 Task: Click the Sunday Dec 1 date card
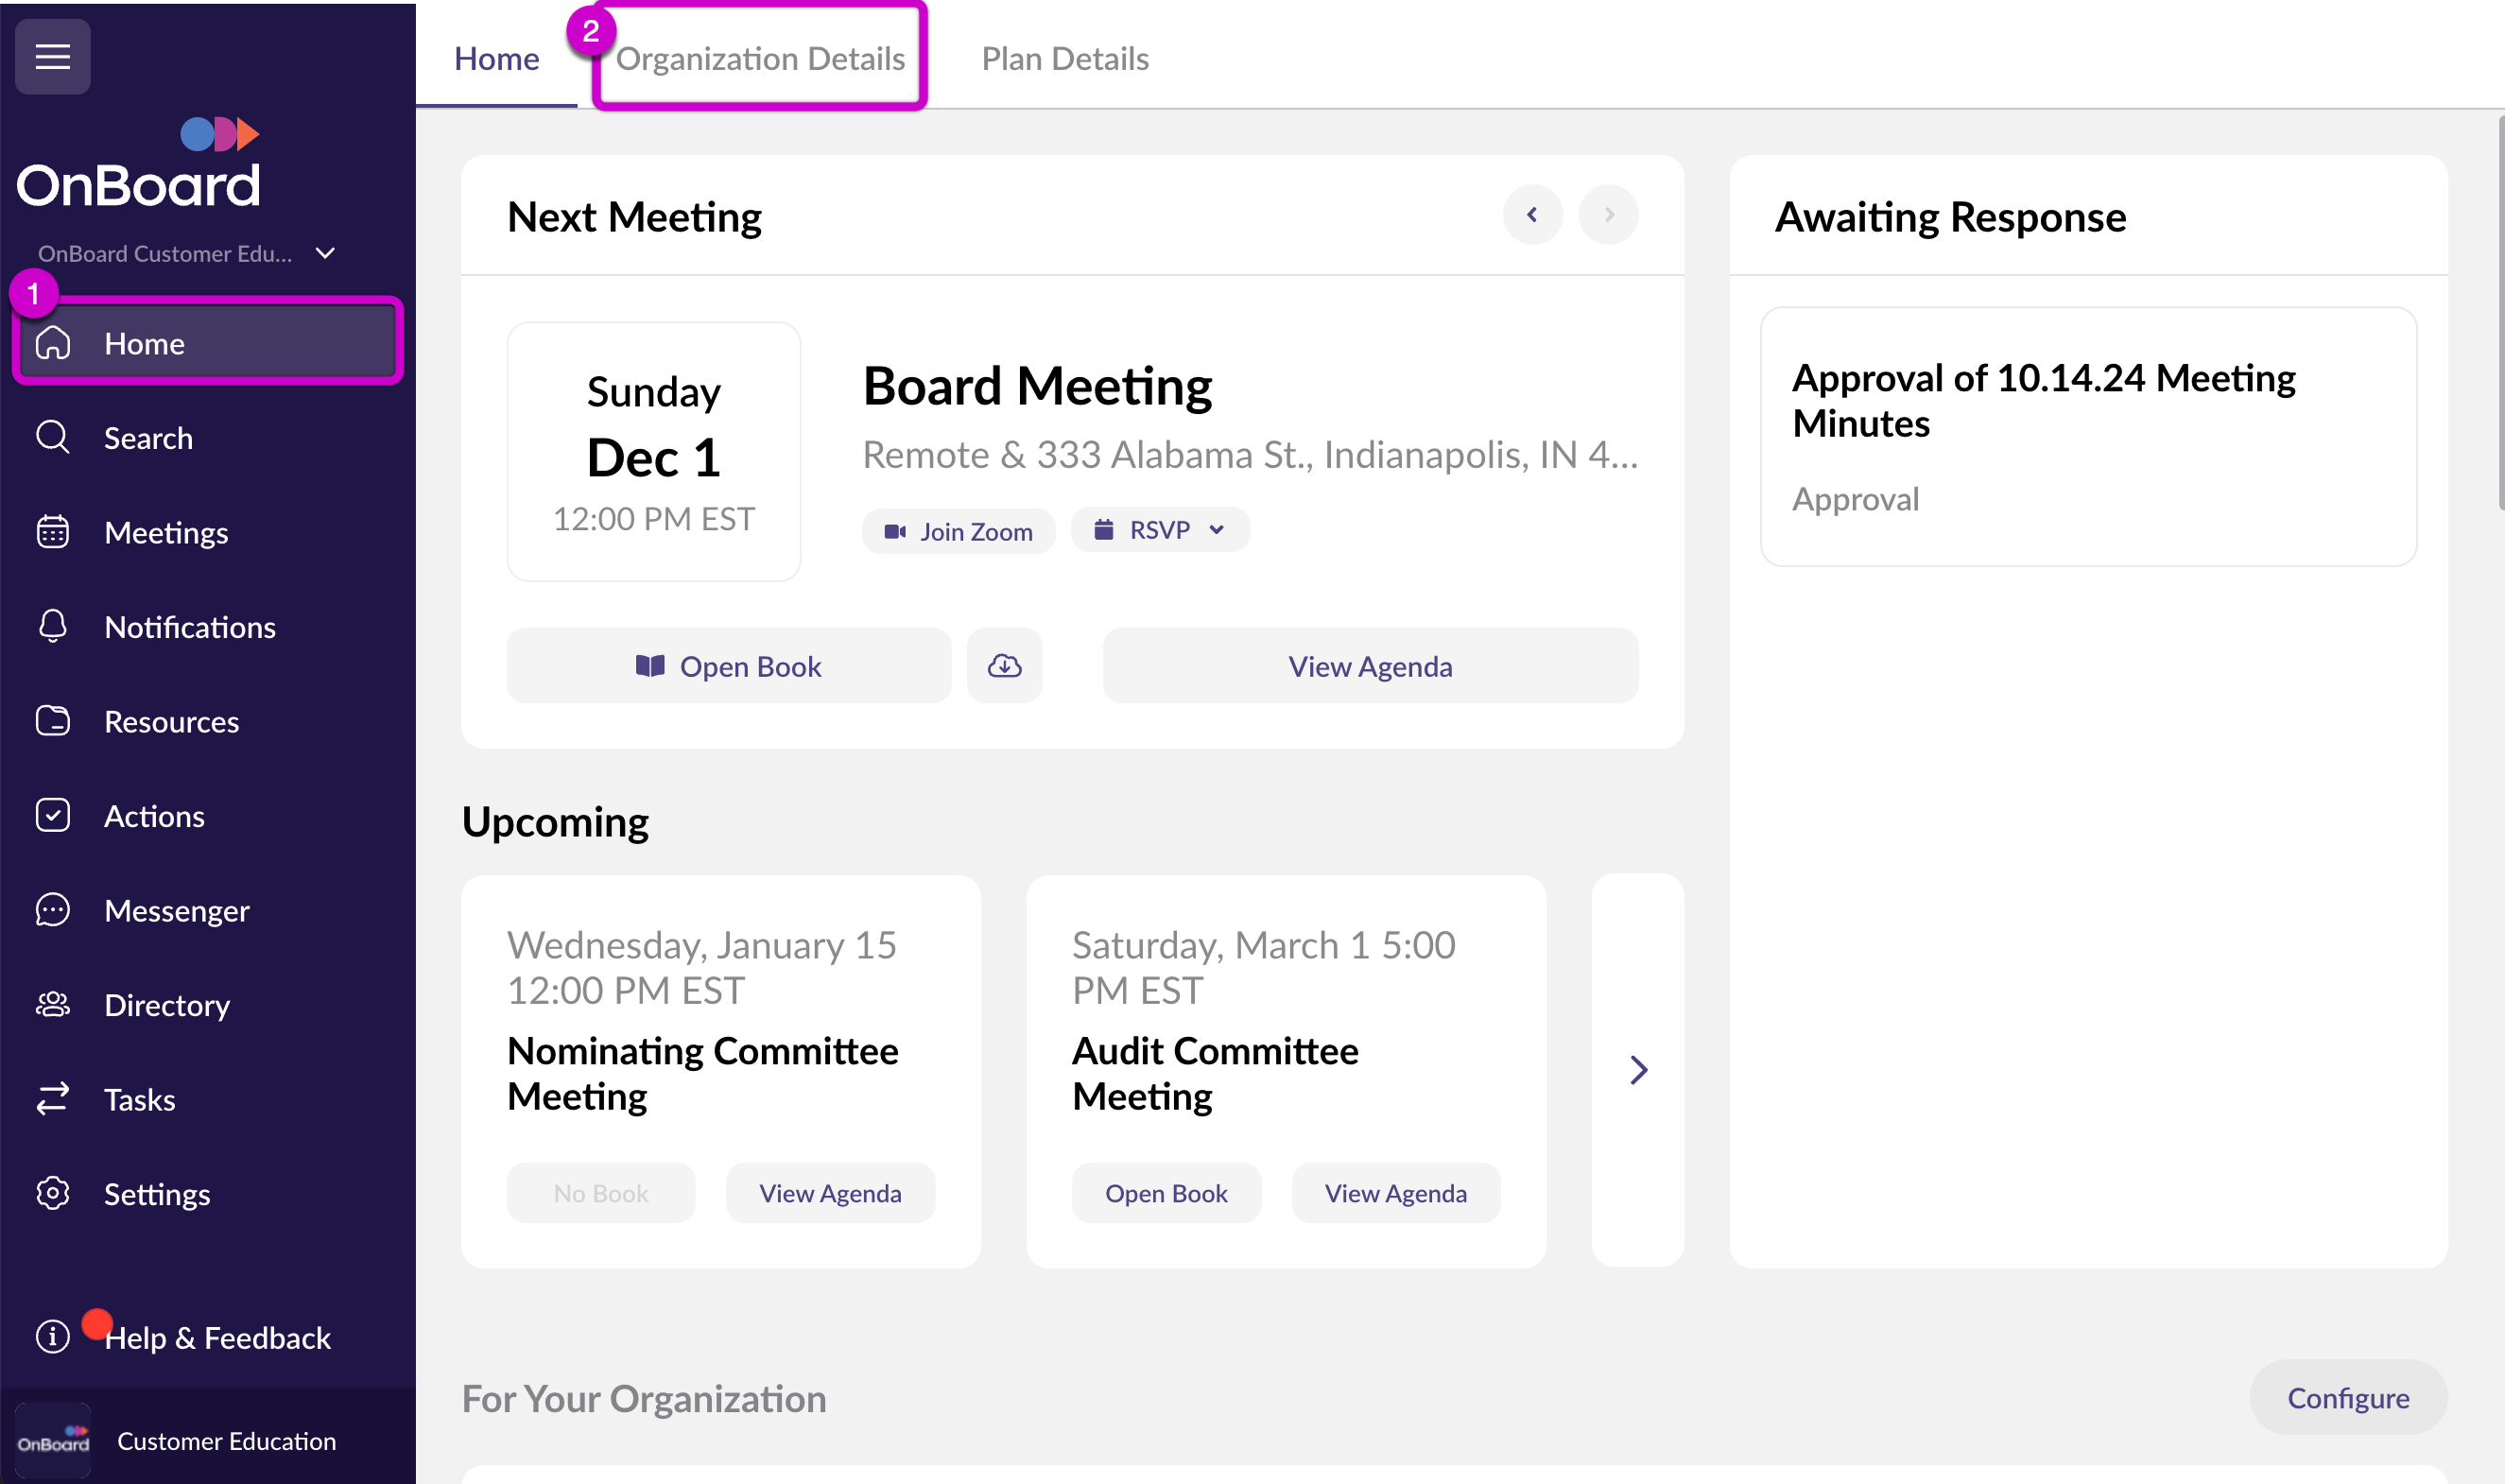(654, 451)
